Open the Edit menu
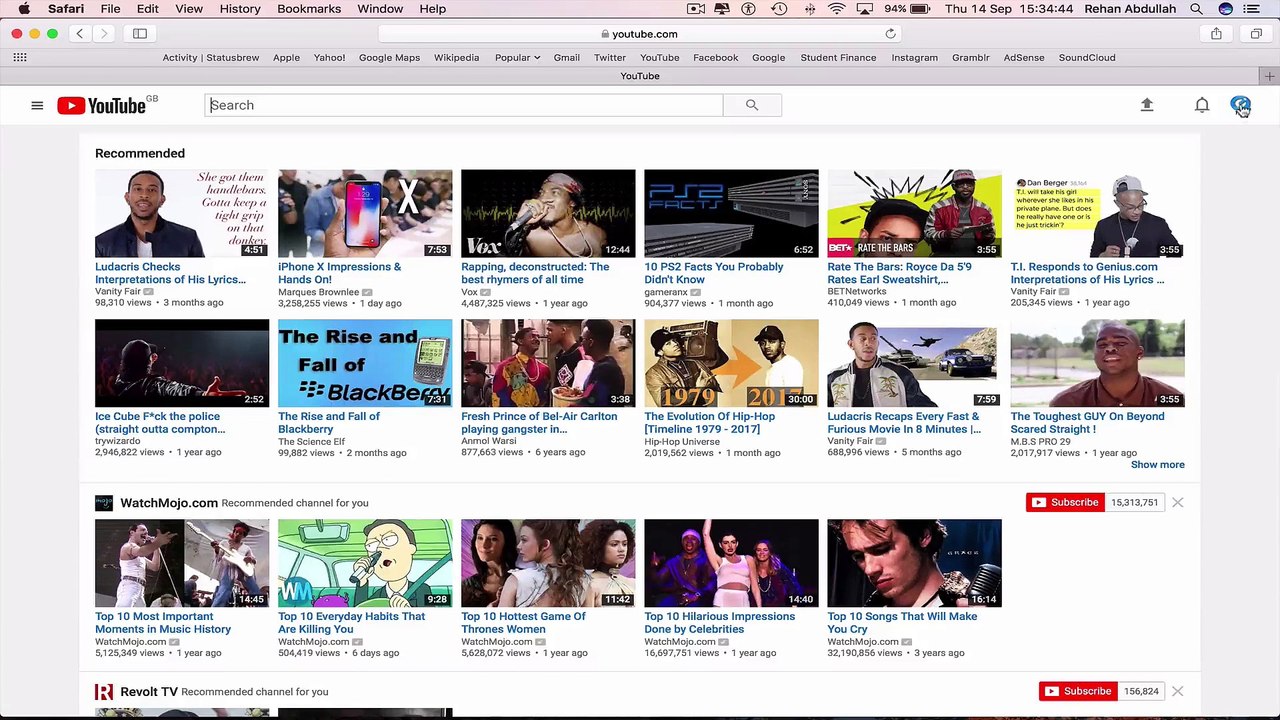The width and height of the screenshot is (1280, 720). [x=148, y=9]
